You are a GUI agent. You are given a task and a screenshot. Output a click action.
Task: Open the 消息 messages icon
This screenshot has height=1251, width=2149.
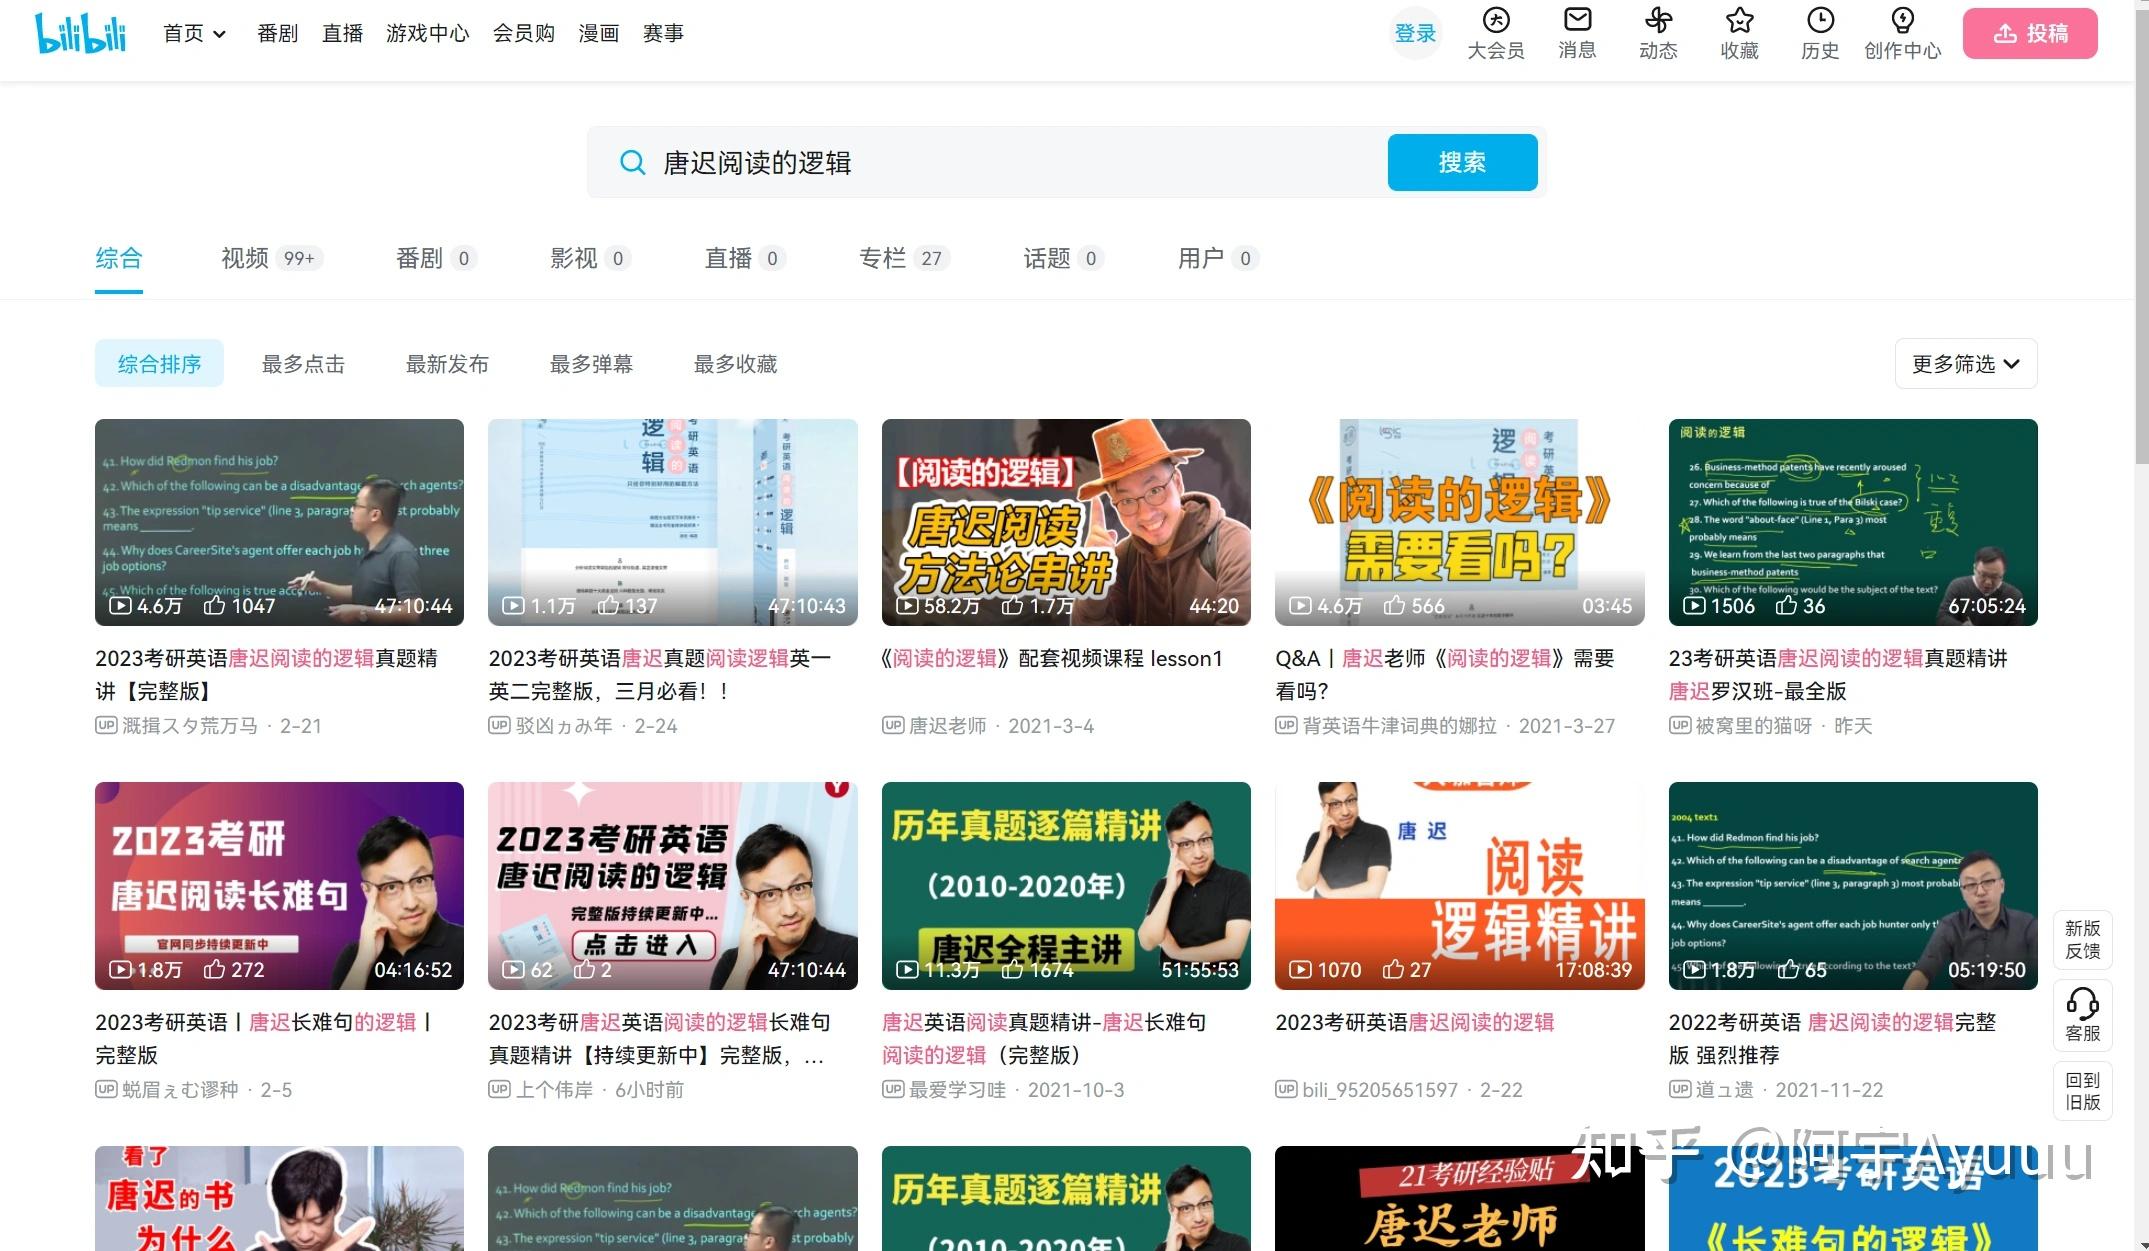[1577, 33]
